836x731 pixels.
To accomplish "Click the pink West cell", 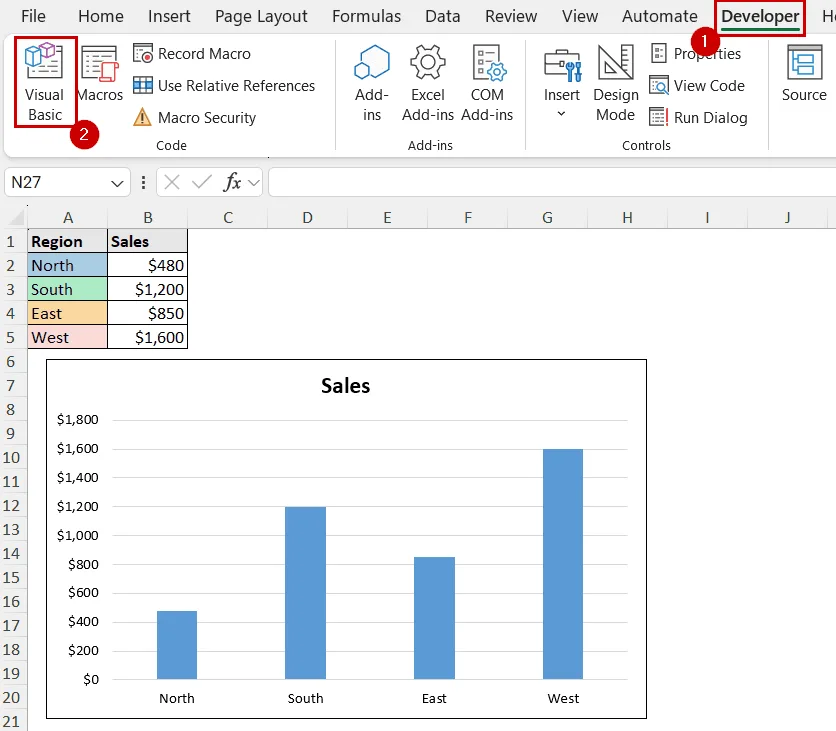I will coord(68,338).
